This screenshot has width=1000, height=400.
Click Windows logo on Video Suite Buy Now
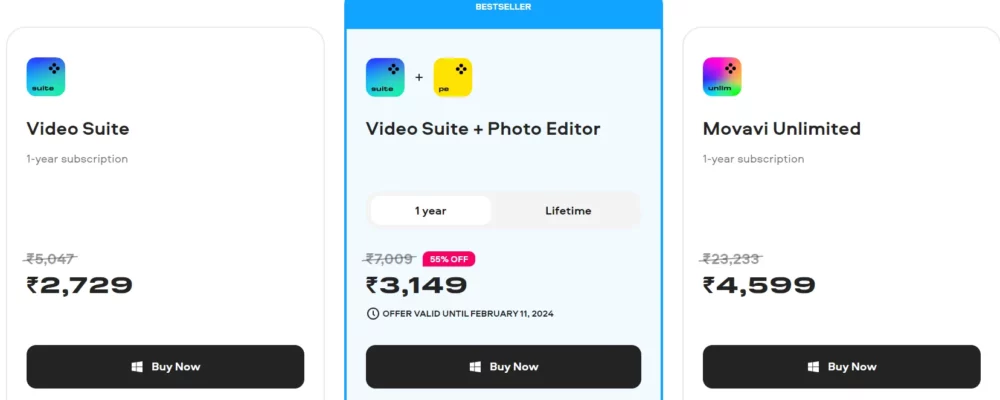pyautogui.click(x=137, y=367)
